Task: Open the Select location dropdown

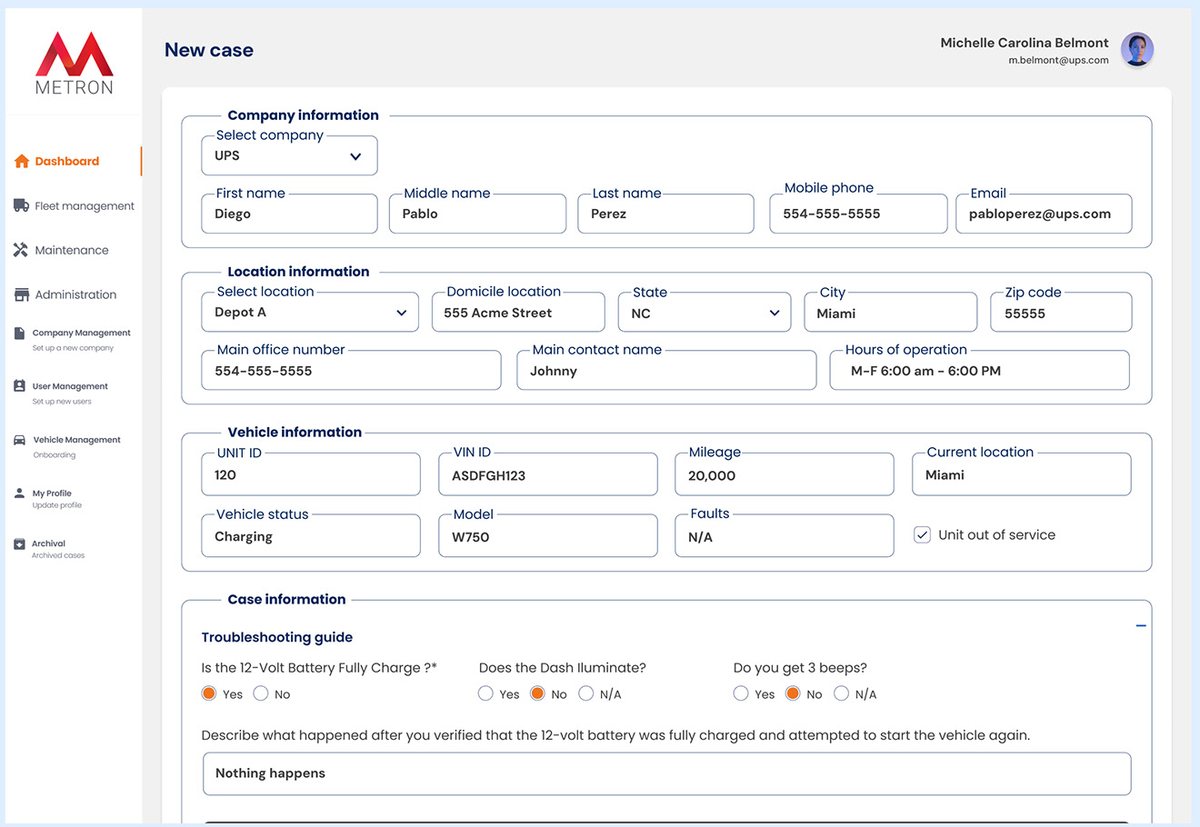Action: 310,312
